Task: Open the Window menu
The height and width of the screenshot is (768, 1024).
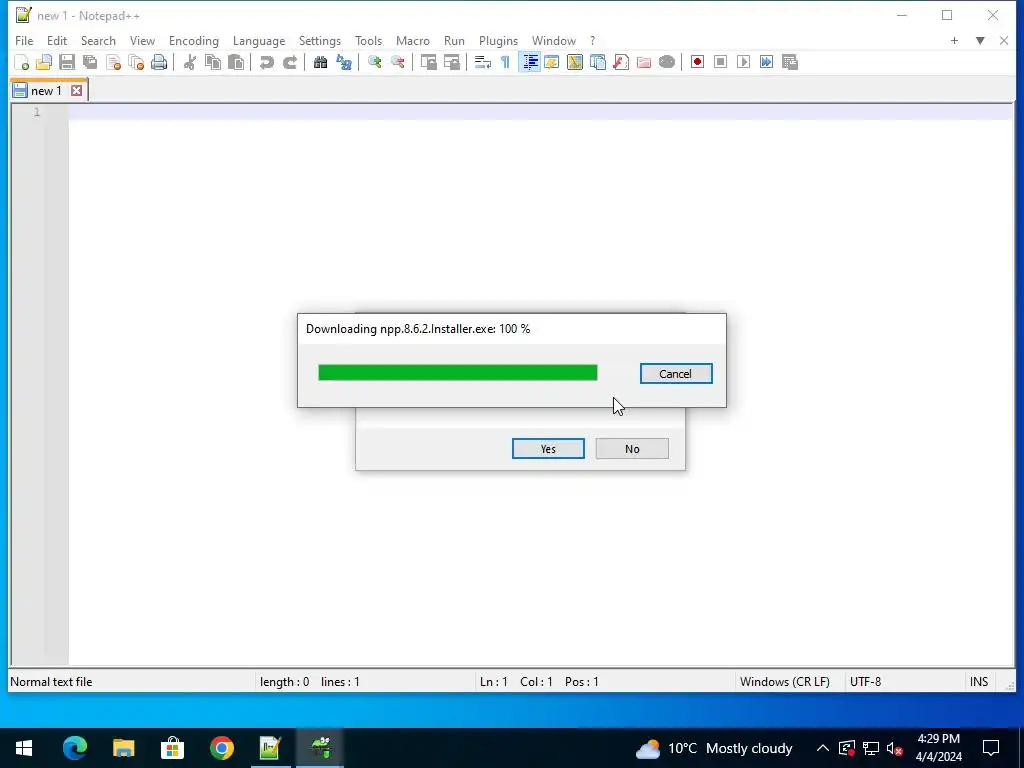Action: point(554,40)
